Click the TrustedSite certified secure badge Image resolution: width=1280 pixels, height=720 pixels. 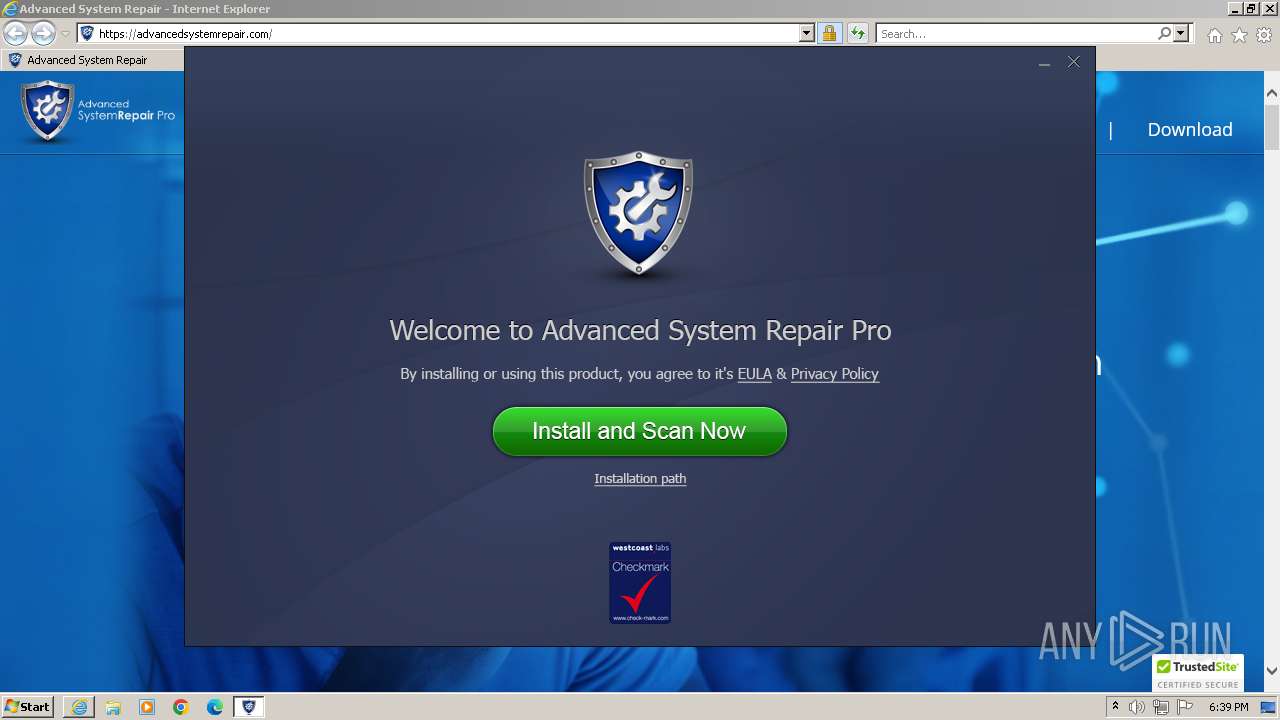1198,674
